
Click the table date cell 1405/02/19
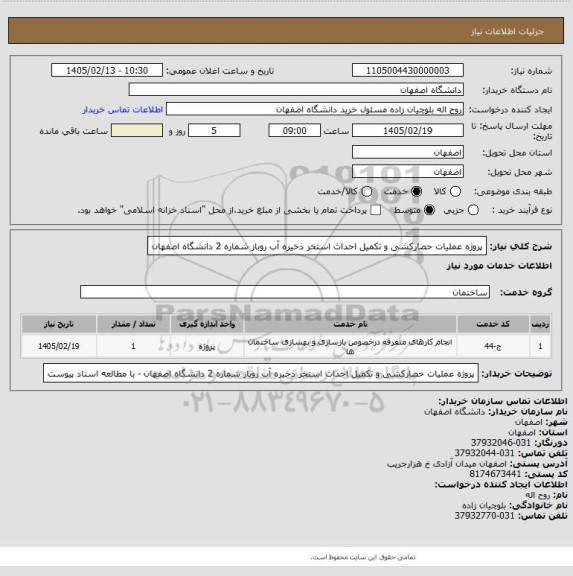pos(59,346)
